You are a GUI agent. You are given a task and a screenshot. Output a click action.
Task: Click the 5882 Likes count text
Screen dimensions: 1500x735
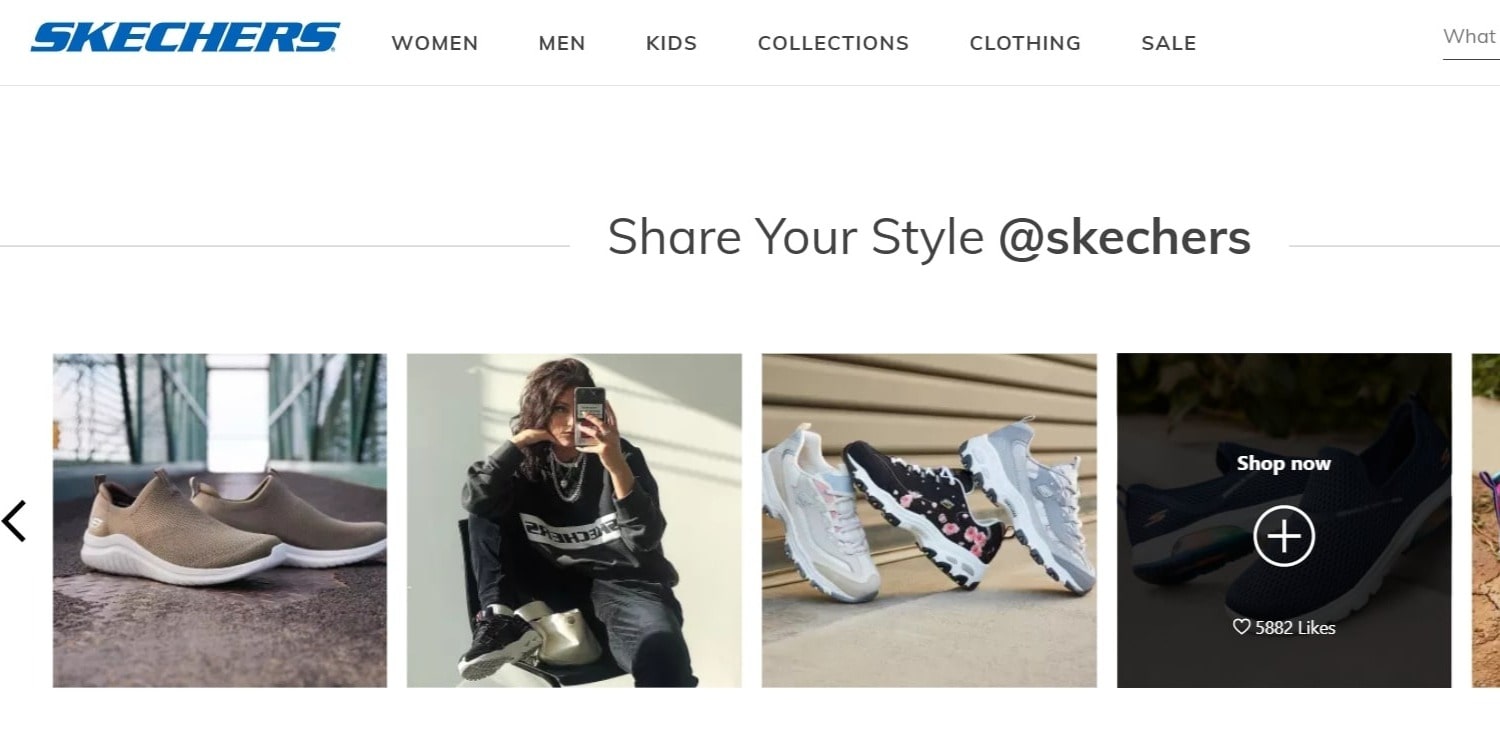pos(1295,628)
